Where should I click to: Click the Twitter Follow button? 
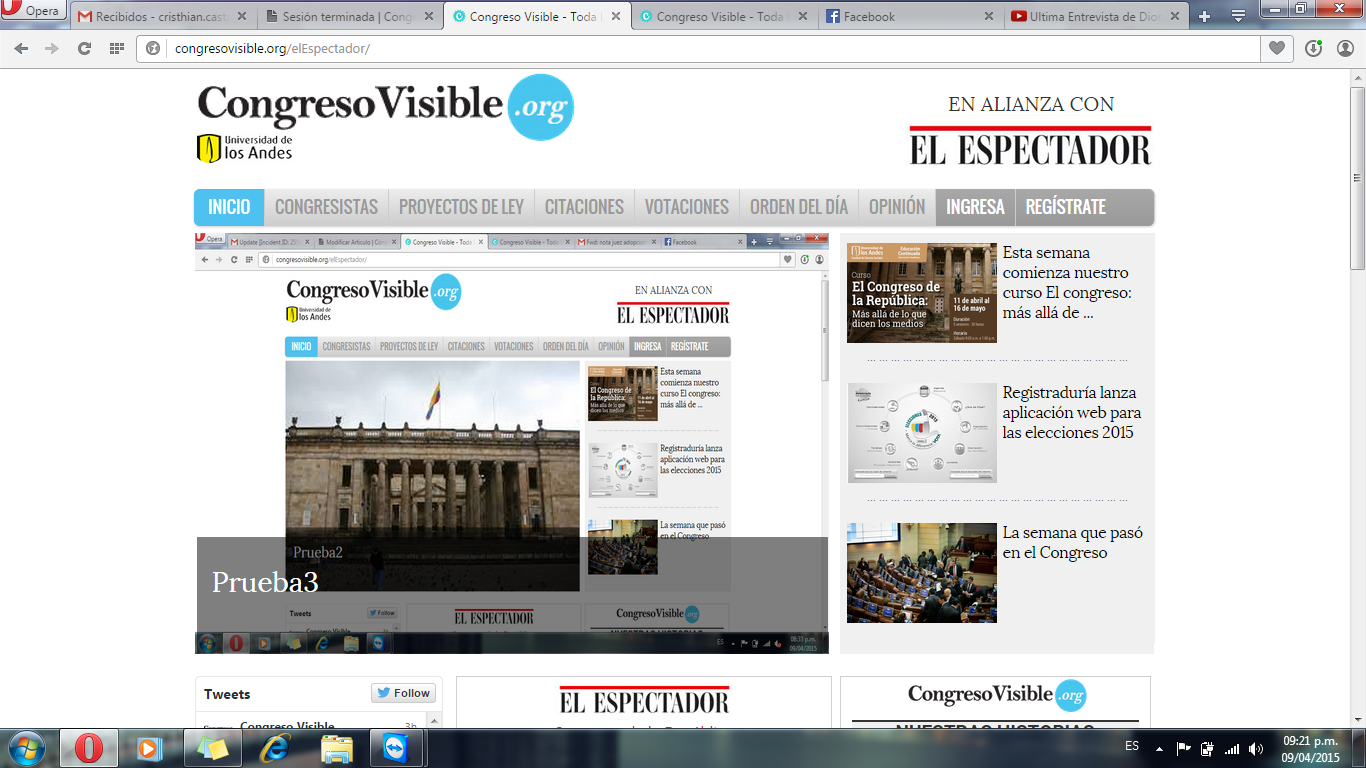click(x=402, y=693)
